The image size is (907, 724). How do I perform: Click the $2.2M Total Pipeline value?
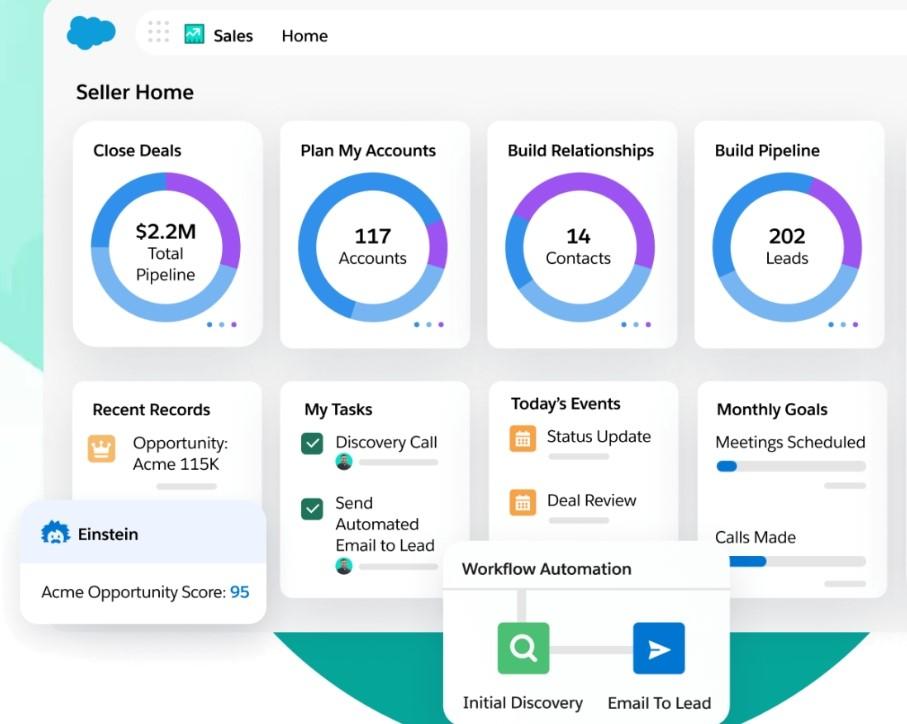[x=165, y=252]
